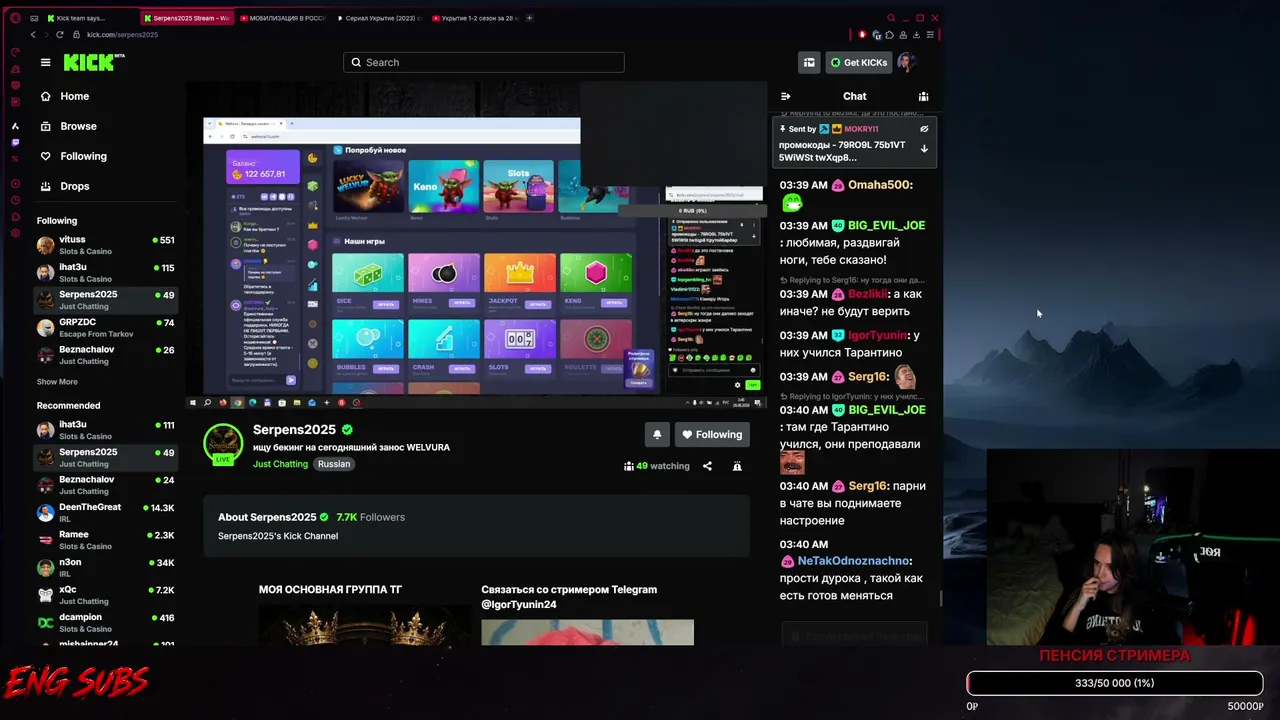Go forward using browser forward arrow

tap(46, 35)
